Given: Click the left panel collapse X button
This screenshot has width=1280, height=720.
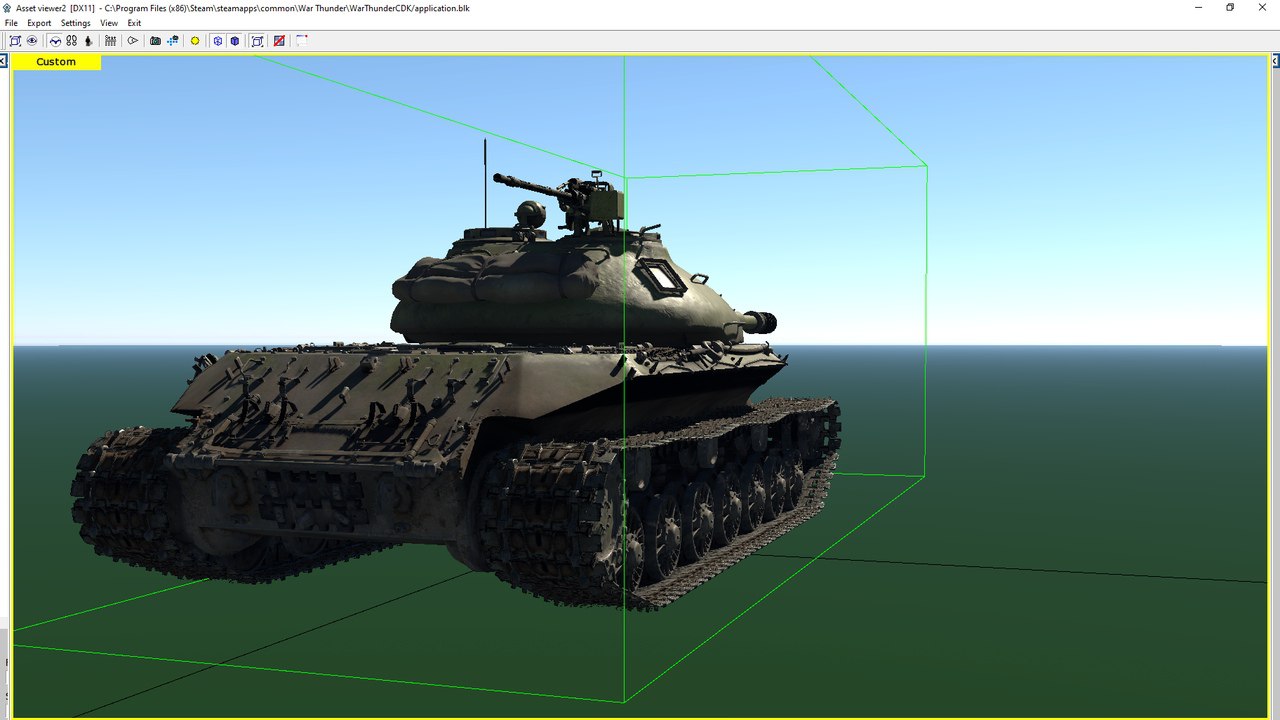Looking at the screenshot, I should [x=4, y=61].
